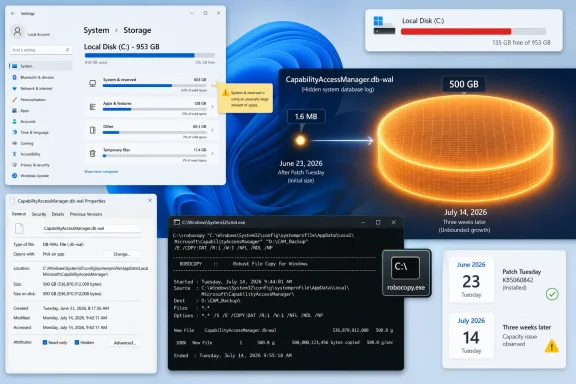Open Windows Update via its circular arrows icon

tap(15, 176)
